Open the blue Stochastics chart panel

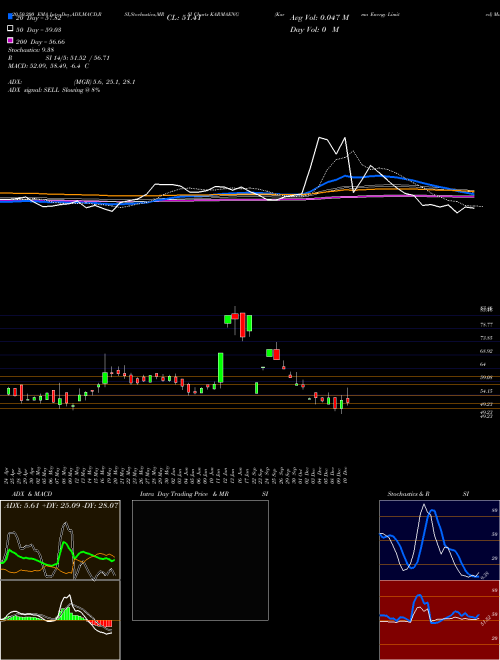[439, 540]
